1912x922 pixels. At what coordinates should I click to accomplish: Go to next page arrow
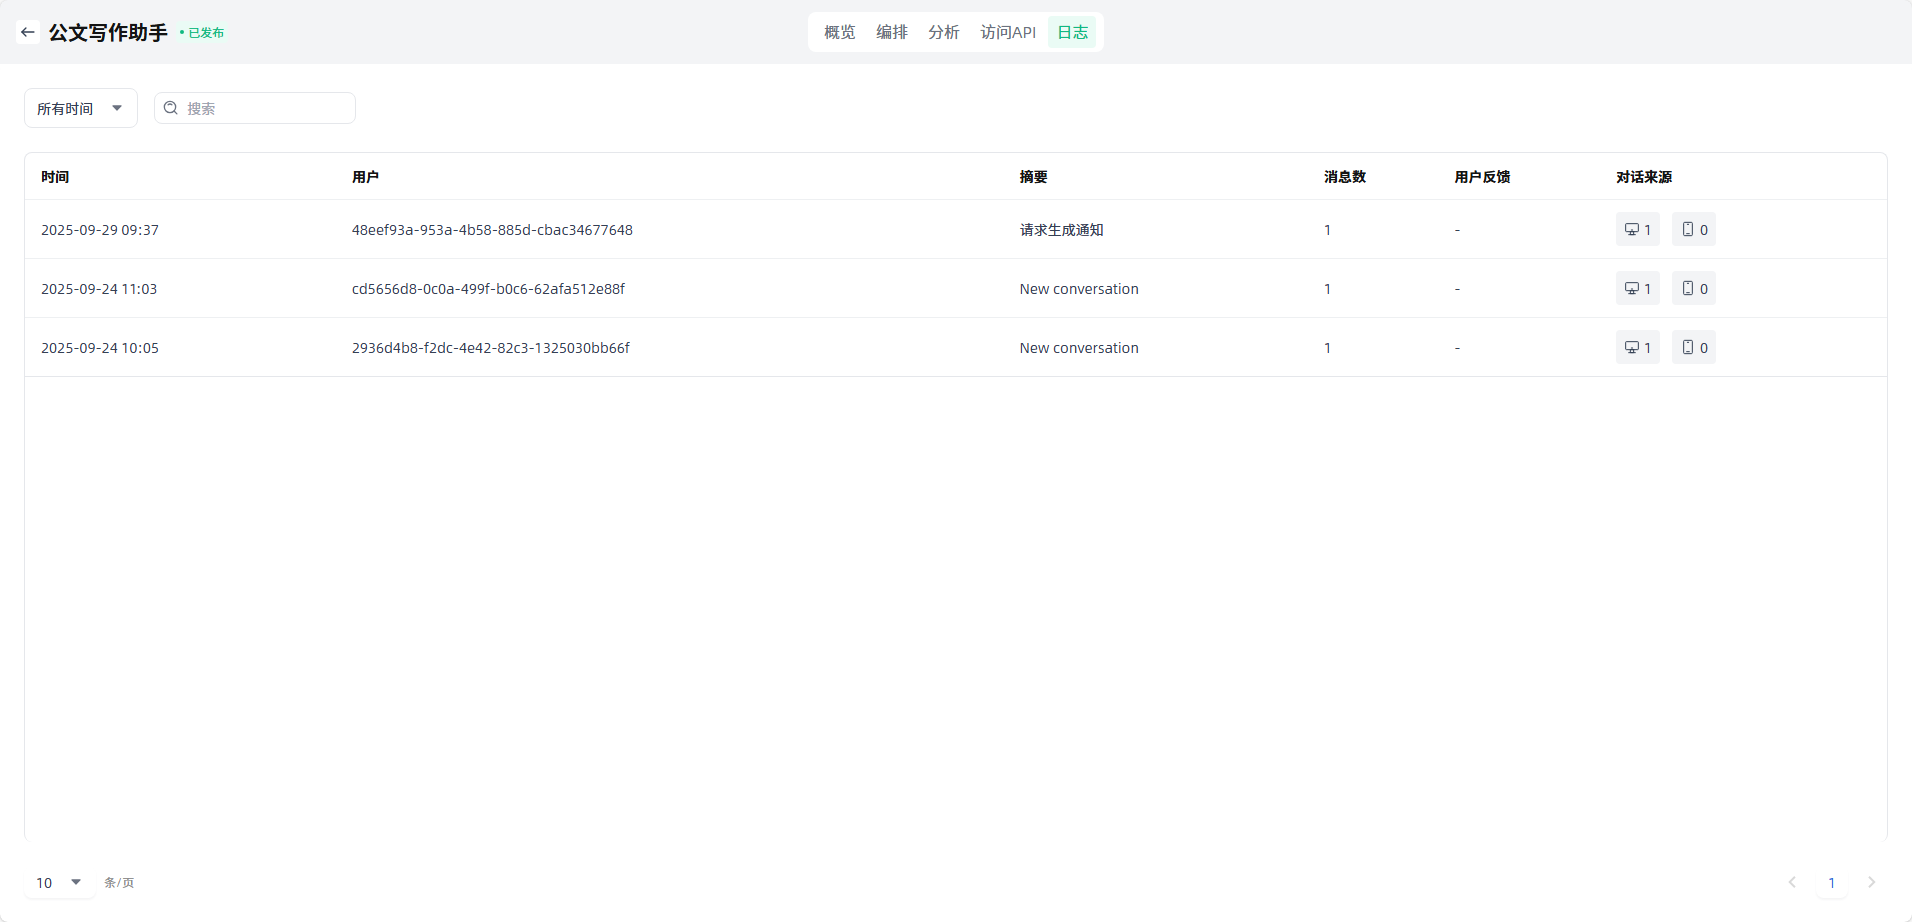(1871, 882)
